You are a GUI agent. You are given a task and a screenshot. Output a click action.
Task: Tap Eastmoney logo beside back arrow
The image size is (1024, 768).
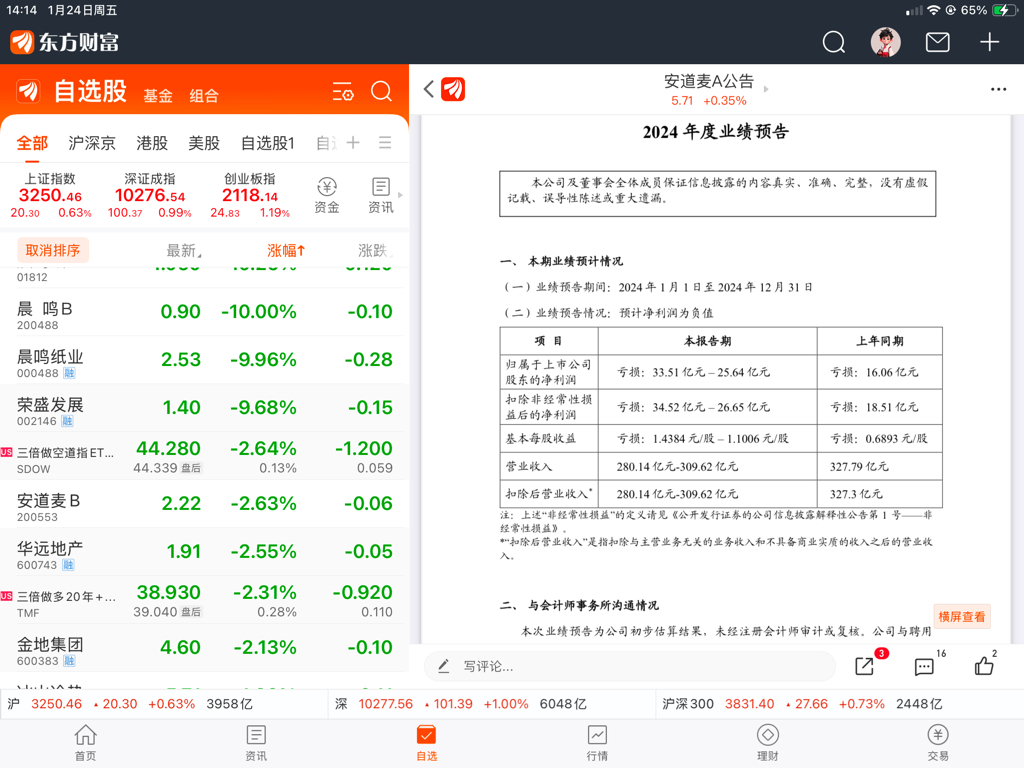pyautogui.click(x=453, y=89)
